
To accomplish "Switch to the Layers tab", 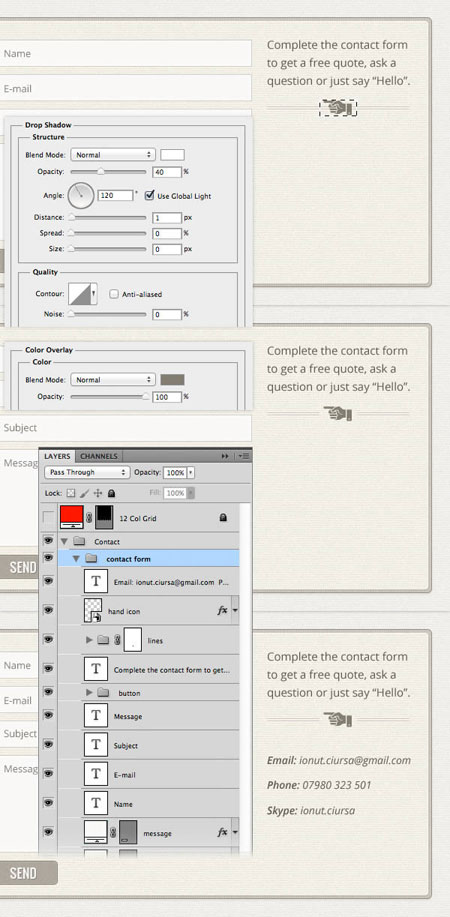I will click(57, 456).
